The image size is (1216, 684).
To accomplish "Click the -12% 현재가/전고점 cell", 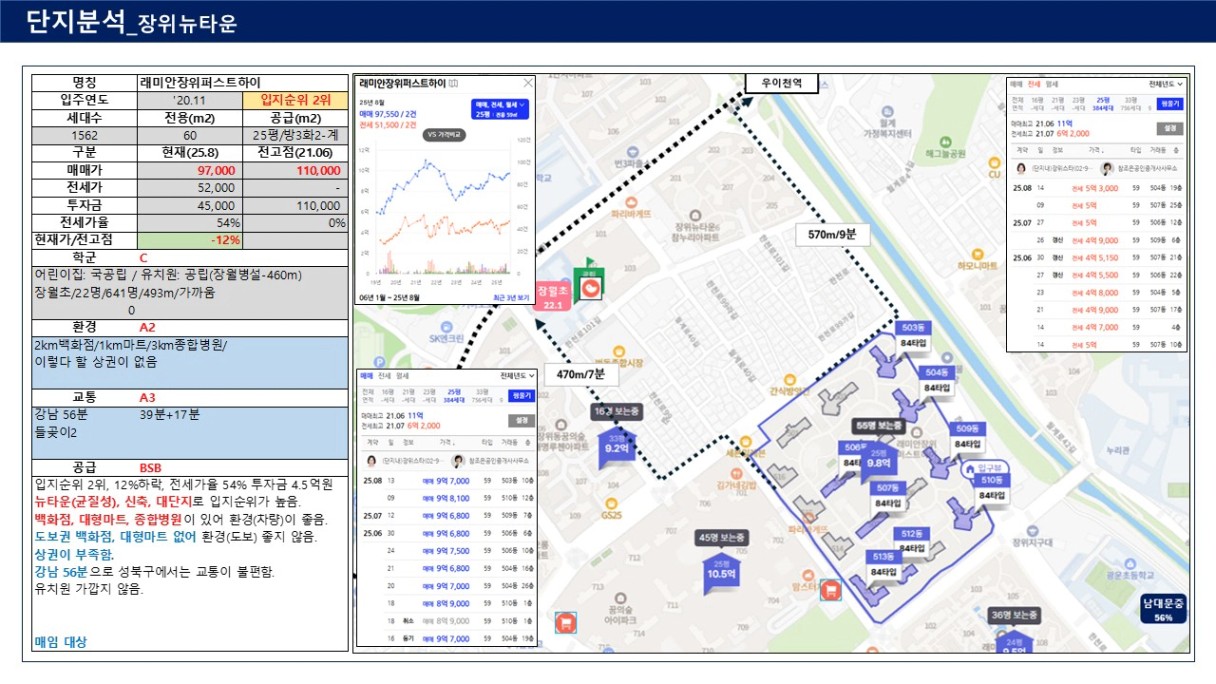I will tap(191, 240).
